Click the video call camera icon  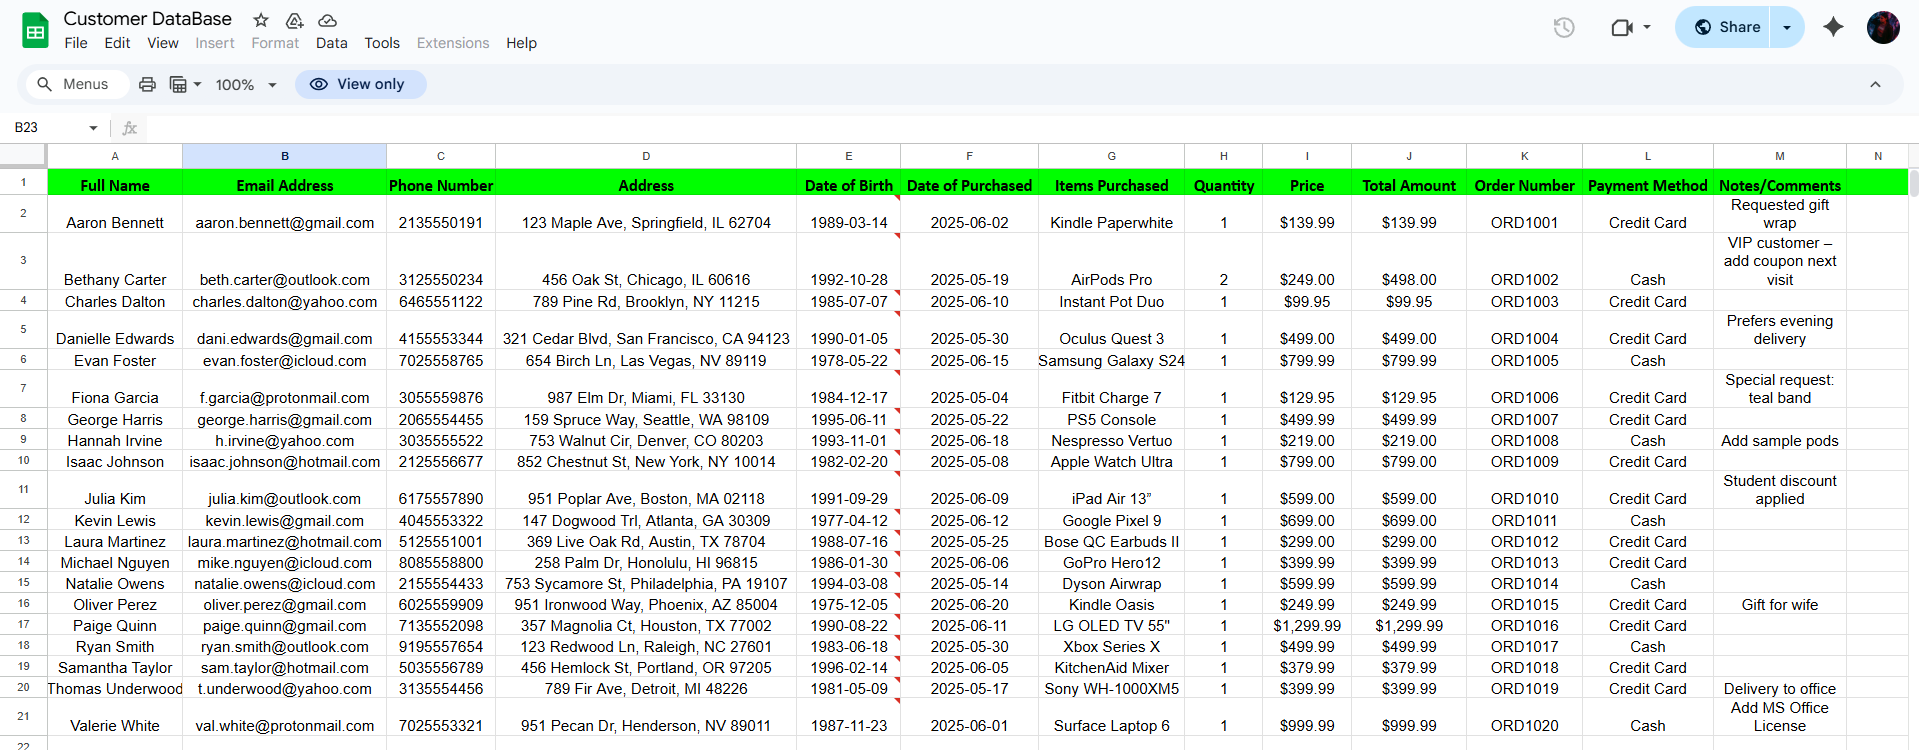1622,28
